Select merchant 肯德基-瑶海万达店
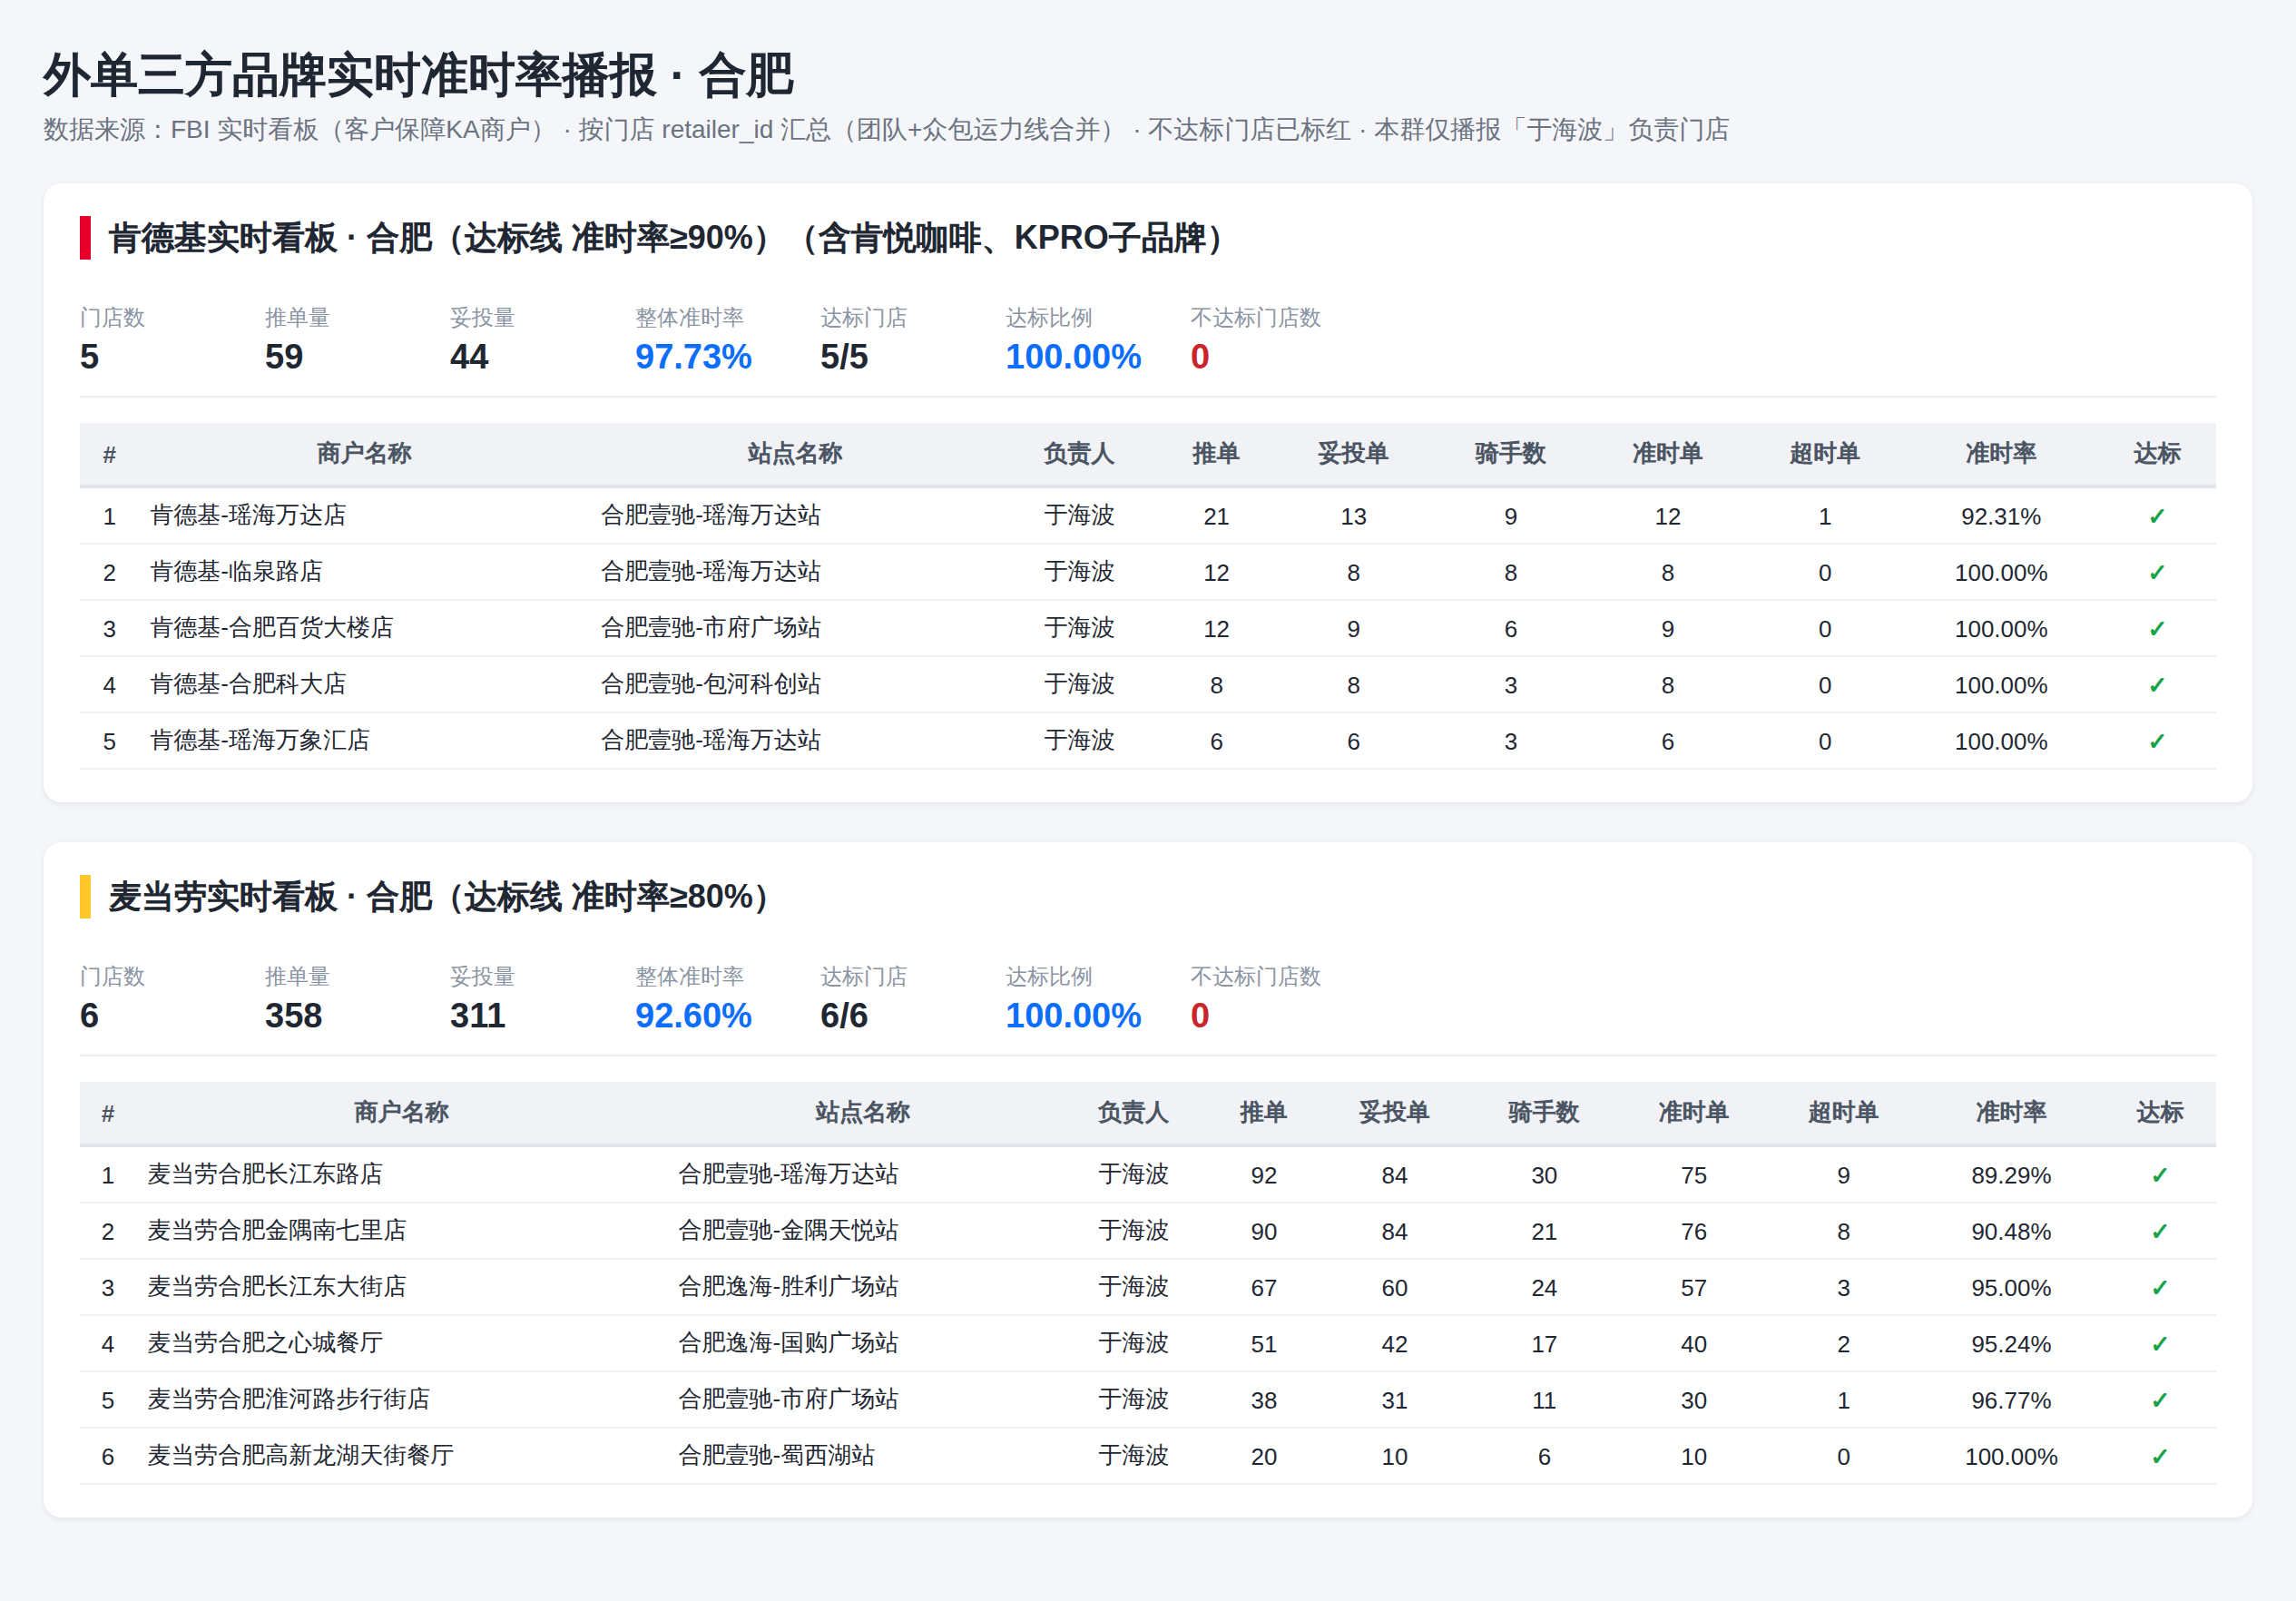The image size is (2296, 1601). tap(248, 516)
